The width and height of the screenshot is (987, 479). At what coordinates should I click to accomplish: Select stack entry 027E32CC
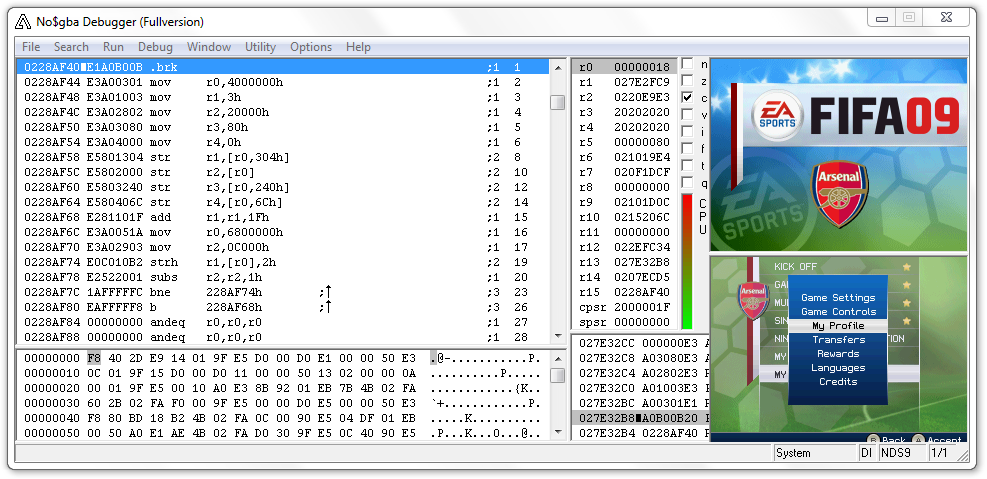640,343
